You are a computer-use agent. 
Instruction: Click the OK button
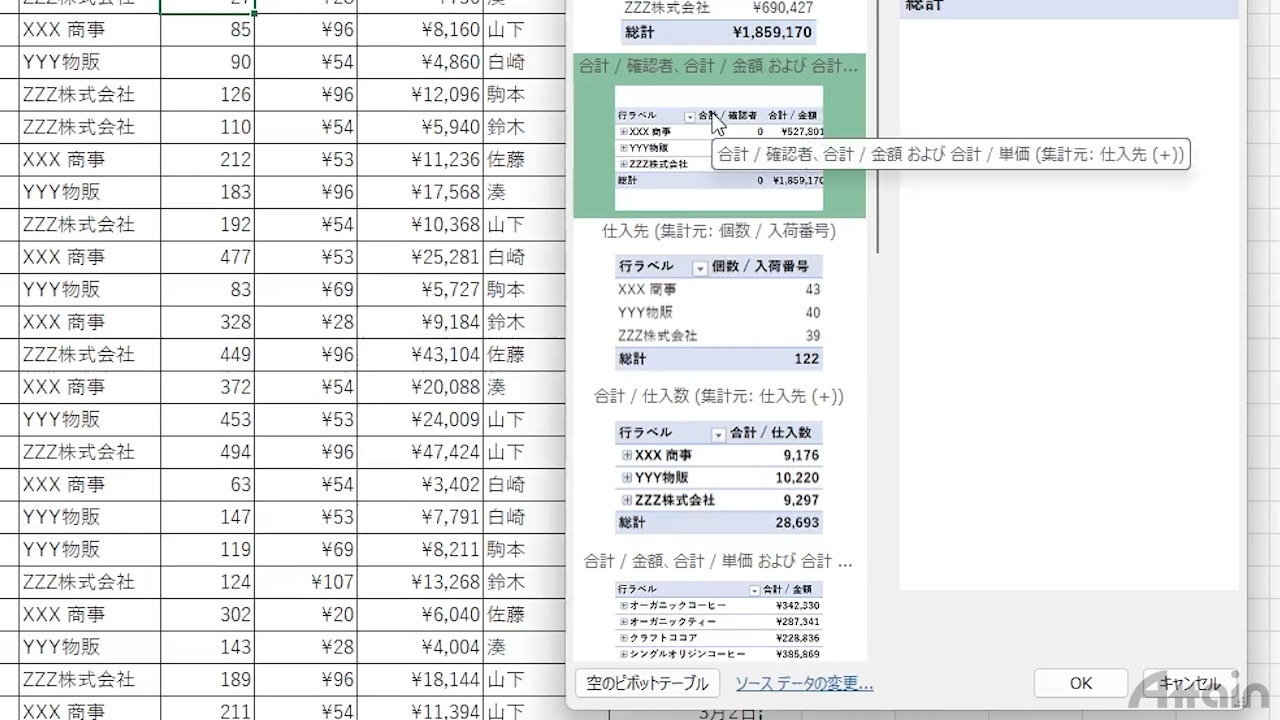click(1080, 683)
